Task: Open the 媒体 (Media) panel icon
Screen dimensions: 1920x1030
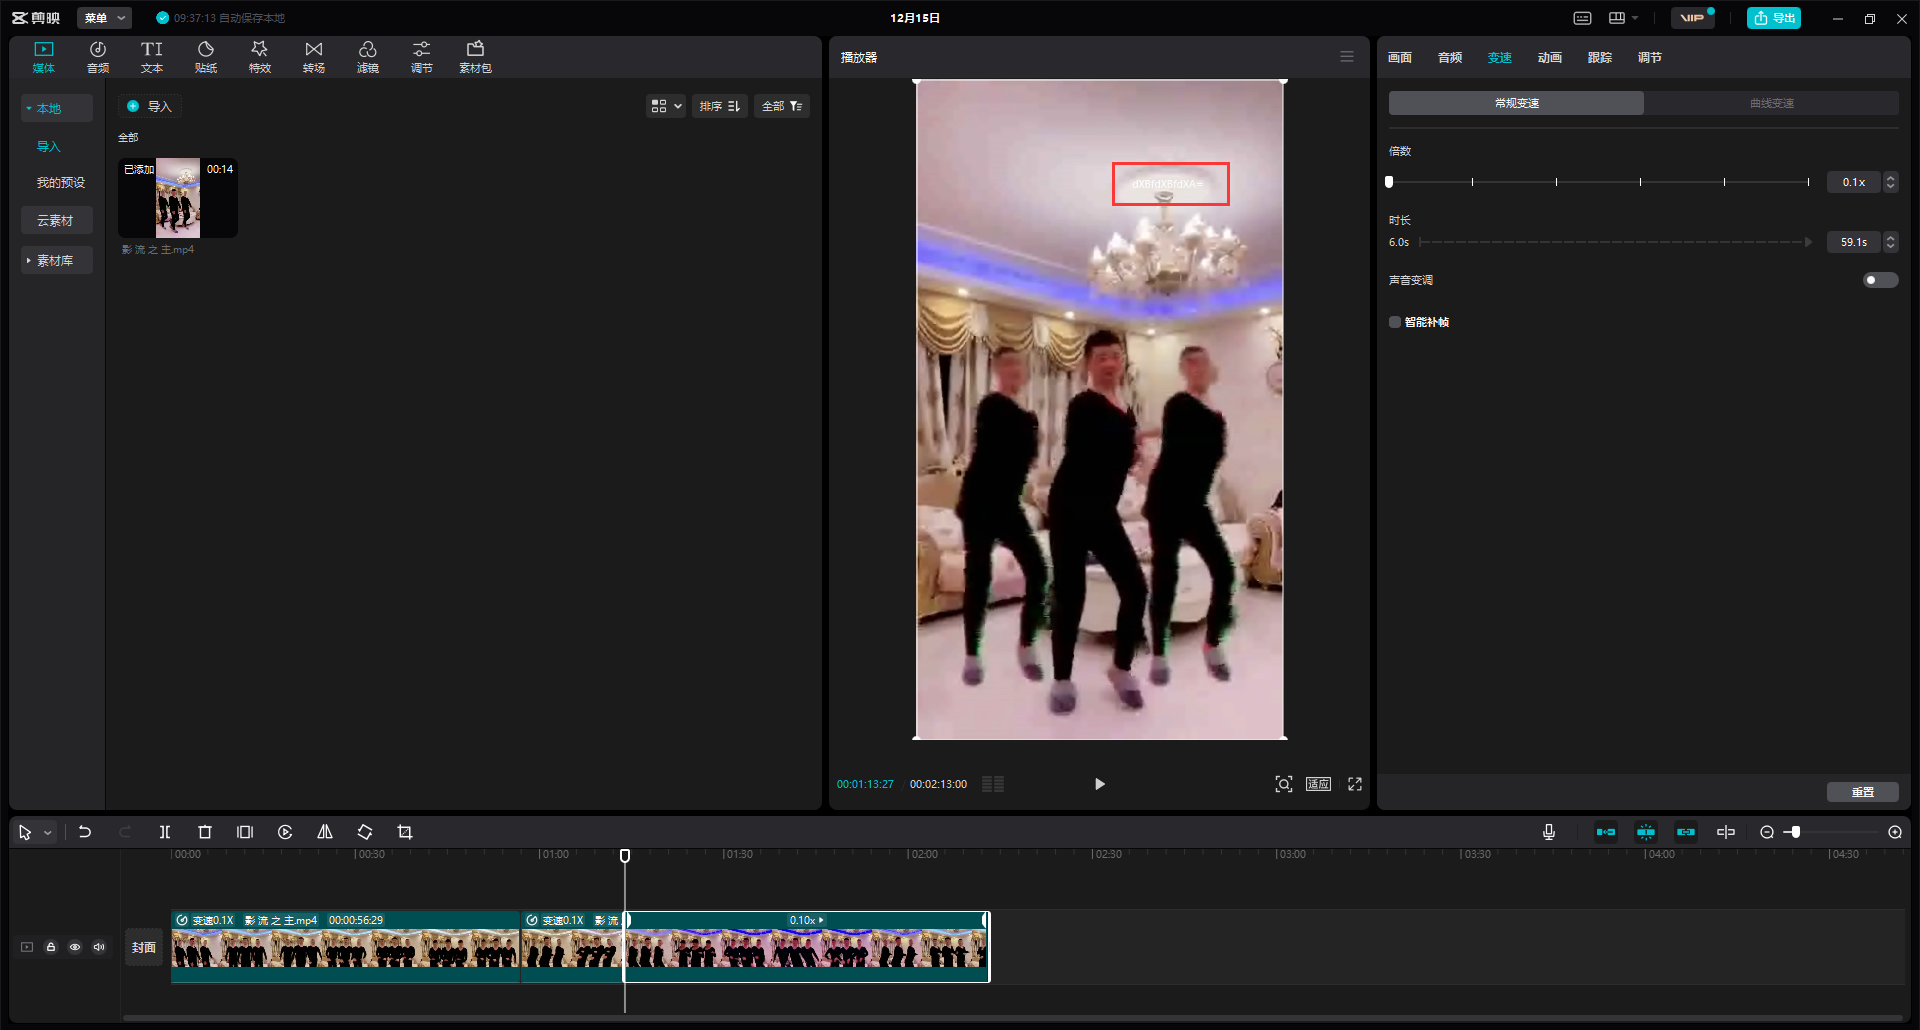Action: [x=44, y=57]
